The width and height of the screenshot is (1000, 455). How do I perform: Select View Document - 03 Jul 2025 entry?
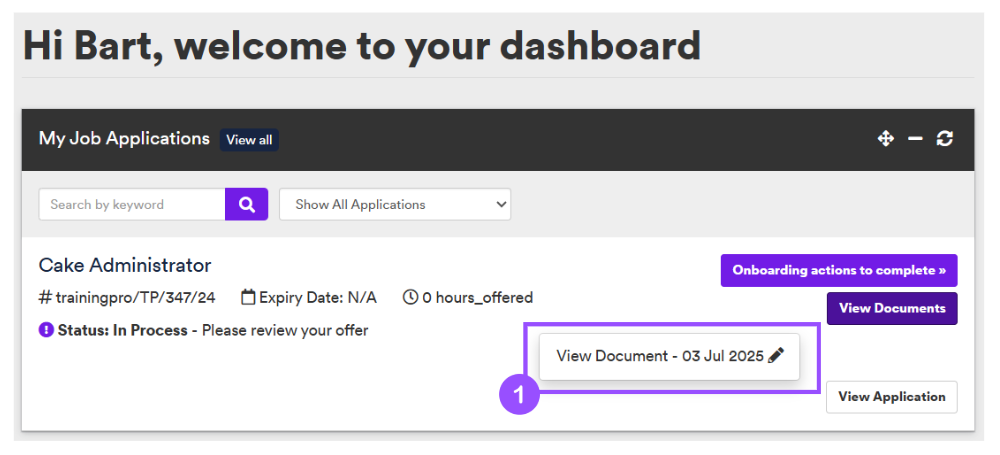click(x=669, y=357)
